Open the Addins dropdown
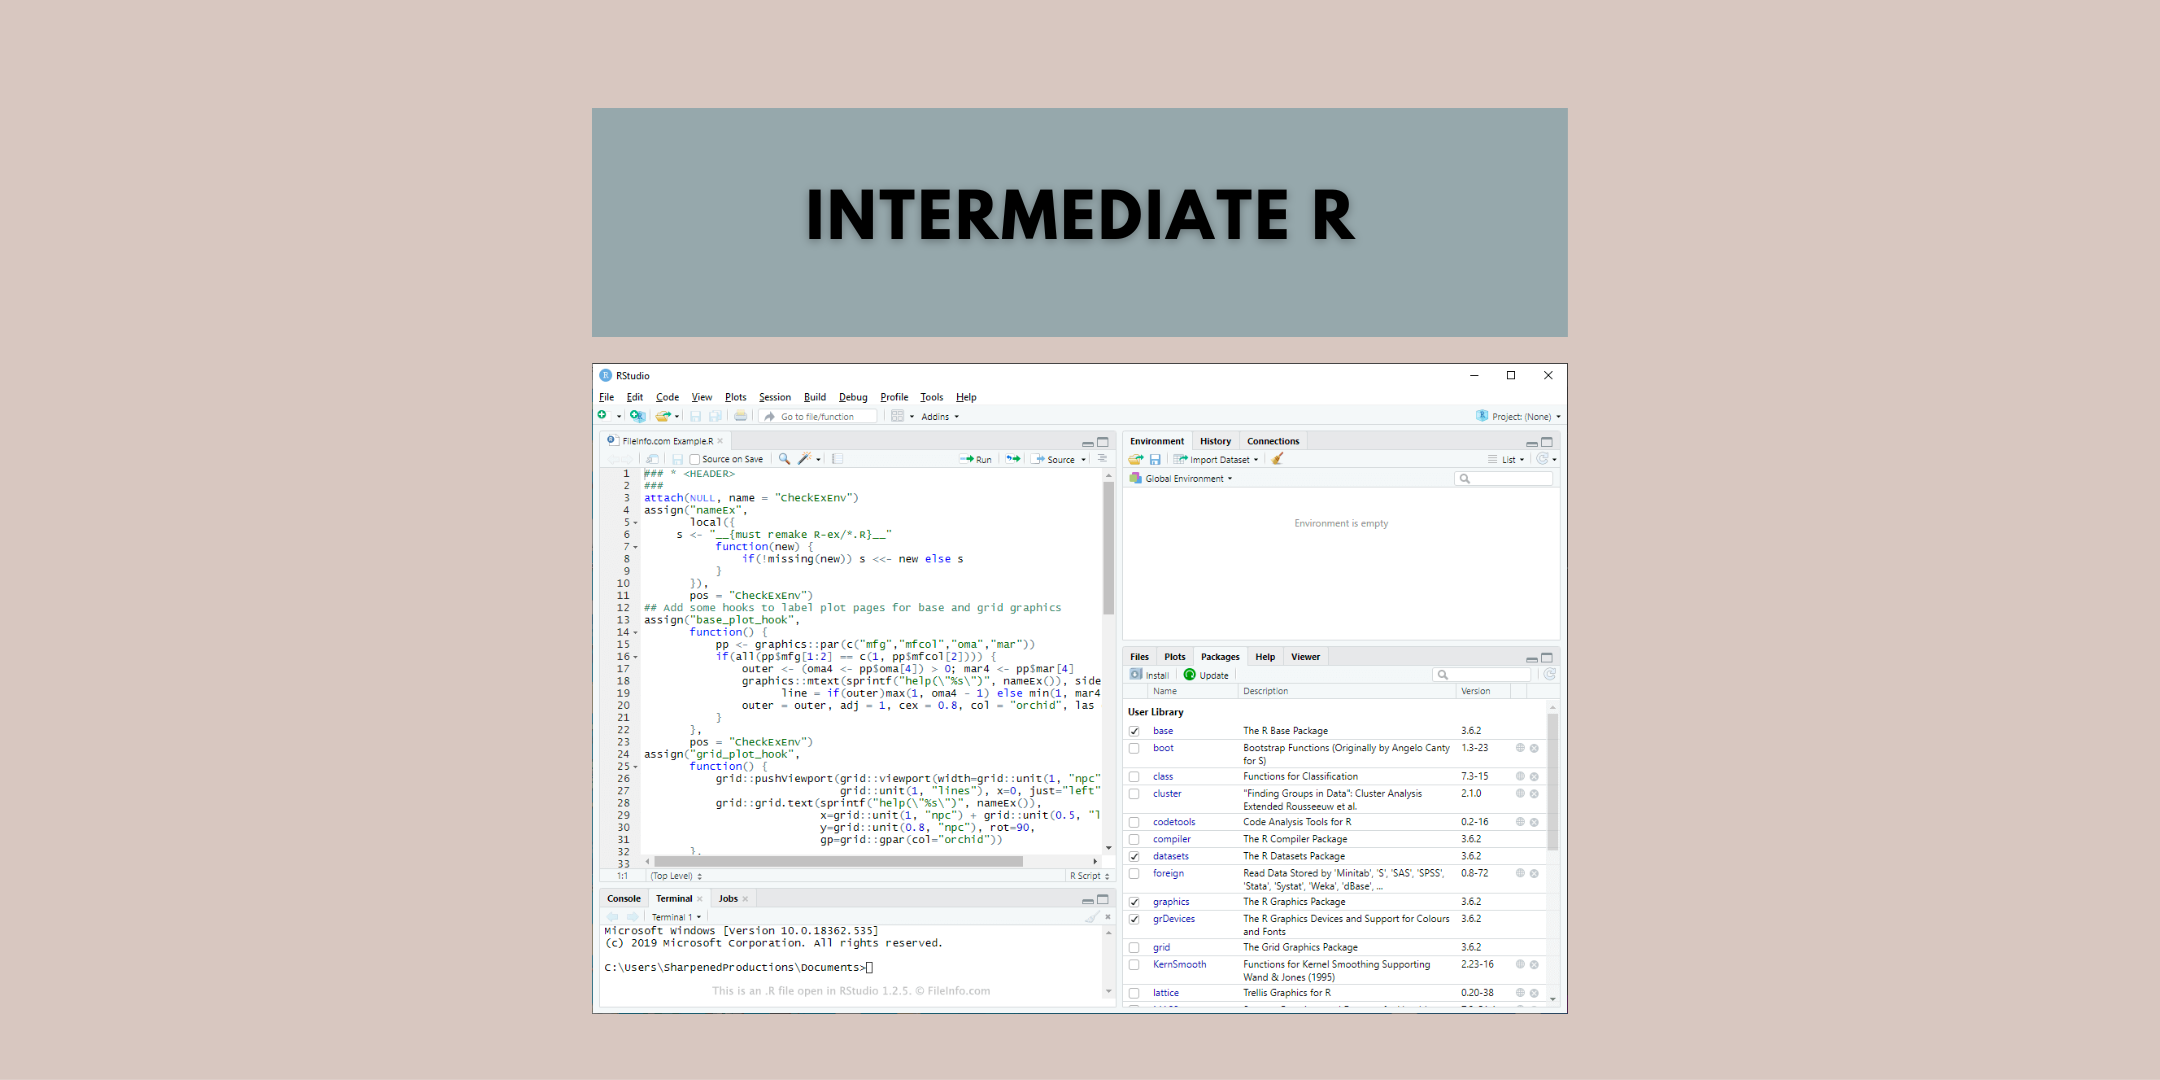The height and width of the screenshot is (1080, 2160). [x=939, y=416]
